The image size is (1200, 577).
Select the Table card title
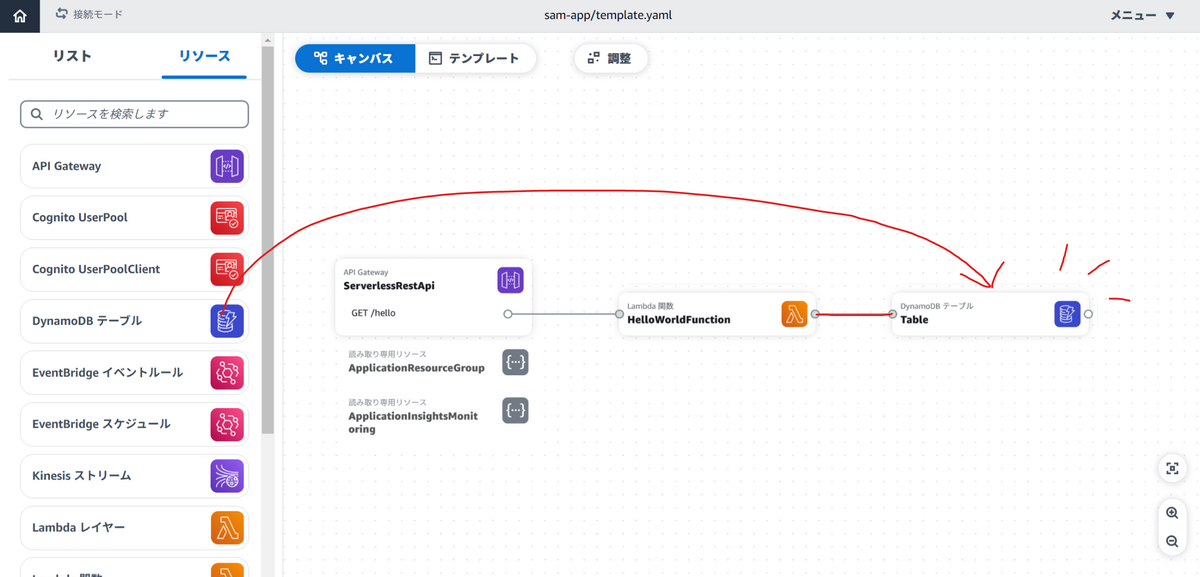pyautogui.click(x=914, y=320)
